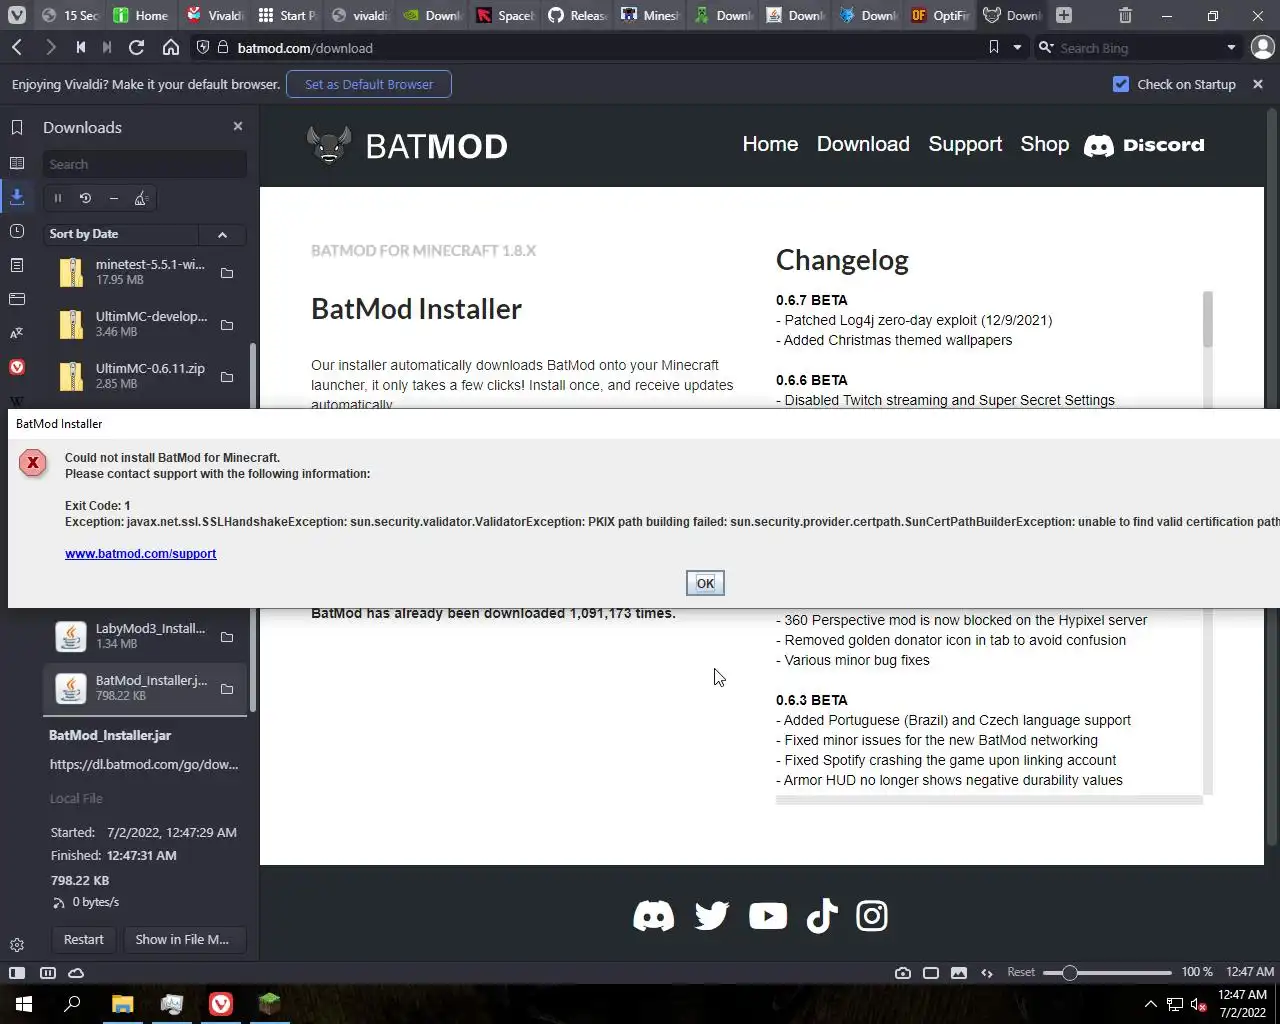Toggle the side panel visibility
Viewport: 1280px width, 1024px height.
[17, 973]
